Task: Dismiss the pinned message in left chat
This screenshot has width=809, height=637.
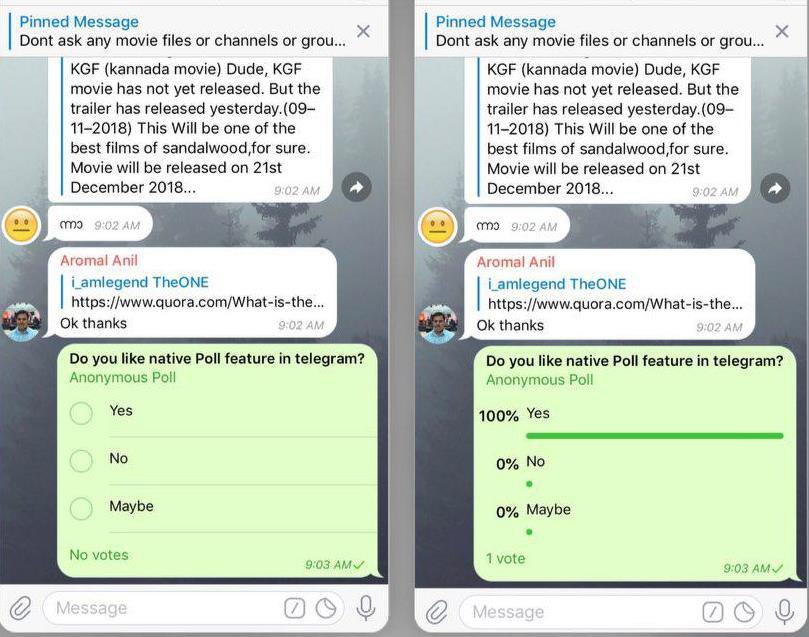Action: click(363, 31)
